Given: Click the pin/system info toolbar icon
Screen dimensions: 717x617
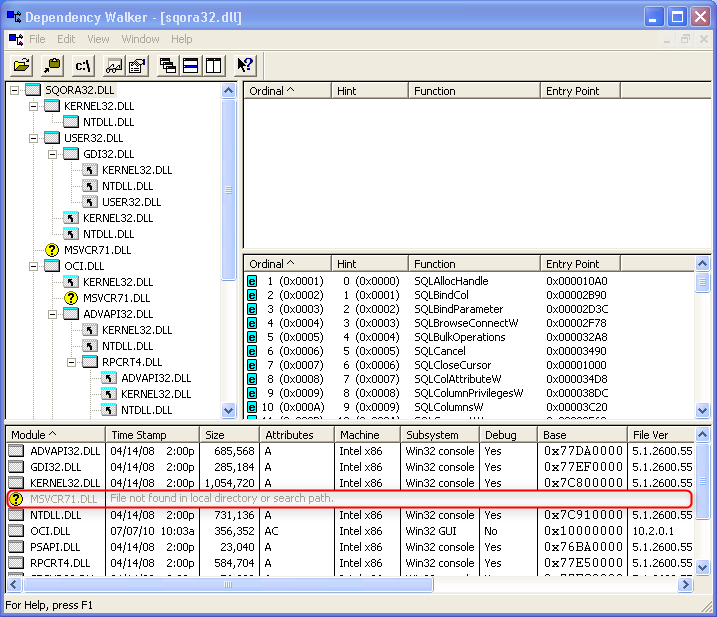Looking at the screenshot, I should click(x=52, y=66).
